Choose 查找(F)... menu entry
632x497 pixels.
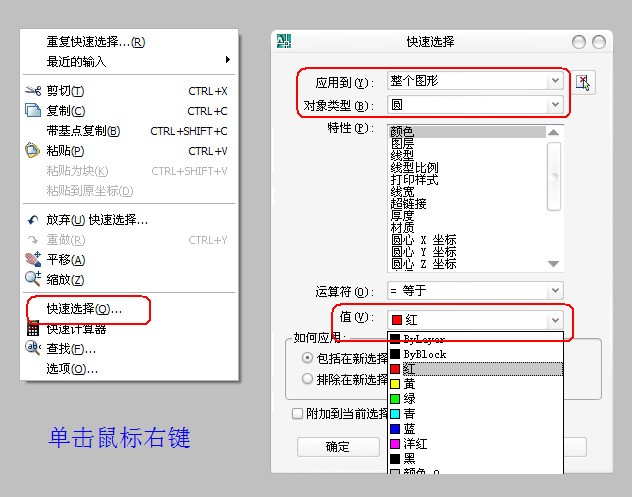129,349
